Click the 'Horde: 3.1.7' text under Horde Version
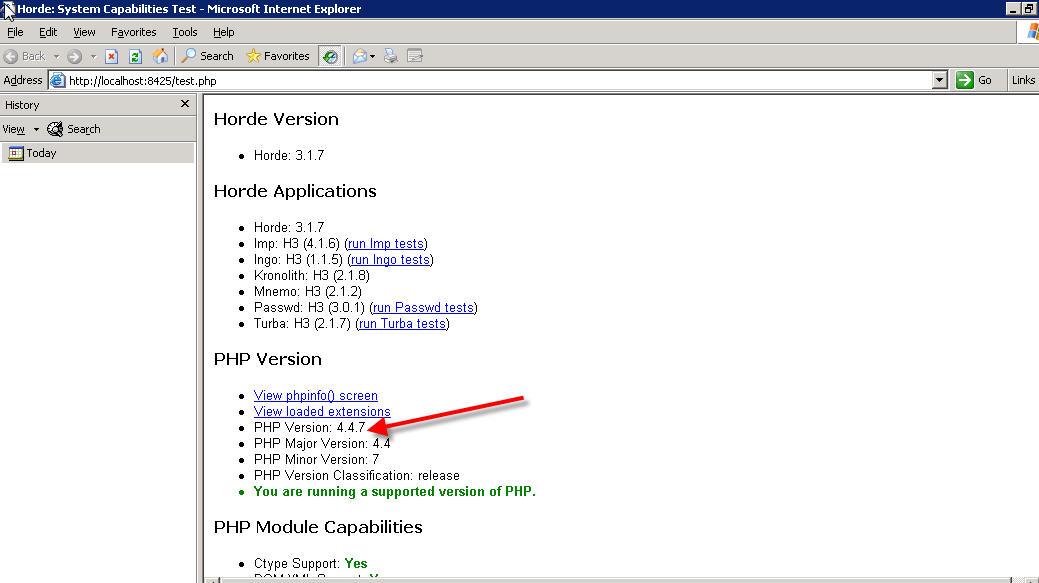1039x583 pixels. [289, 155]
